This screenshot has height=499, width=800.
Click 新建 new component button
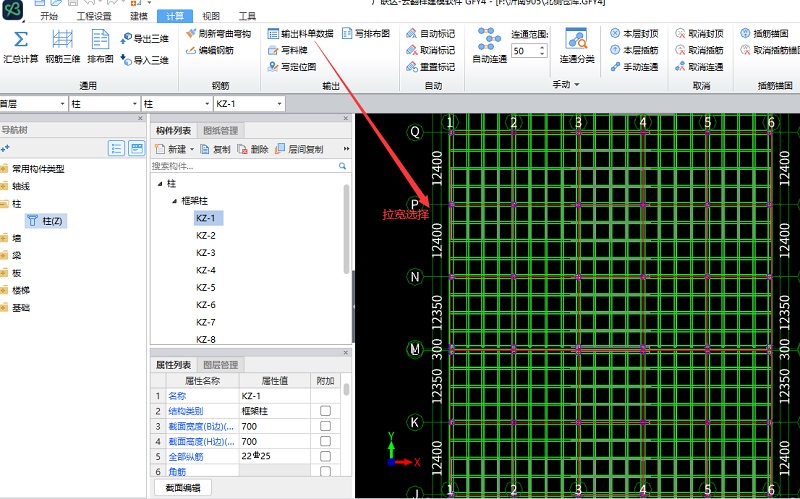(x=171, y=149)
